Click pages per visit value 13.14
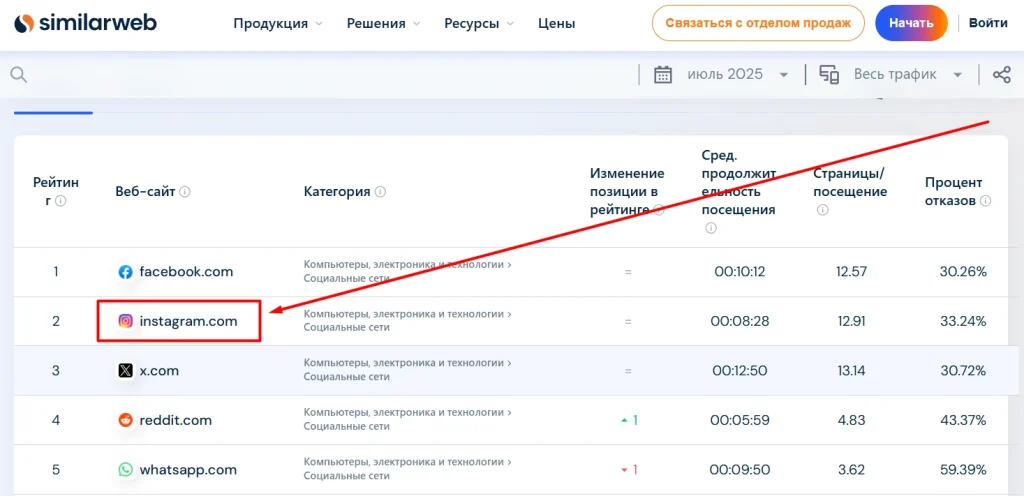The height and width of the screenshot is (496, 1024). (851, 371)
